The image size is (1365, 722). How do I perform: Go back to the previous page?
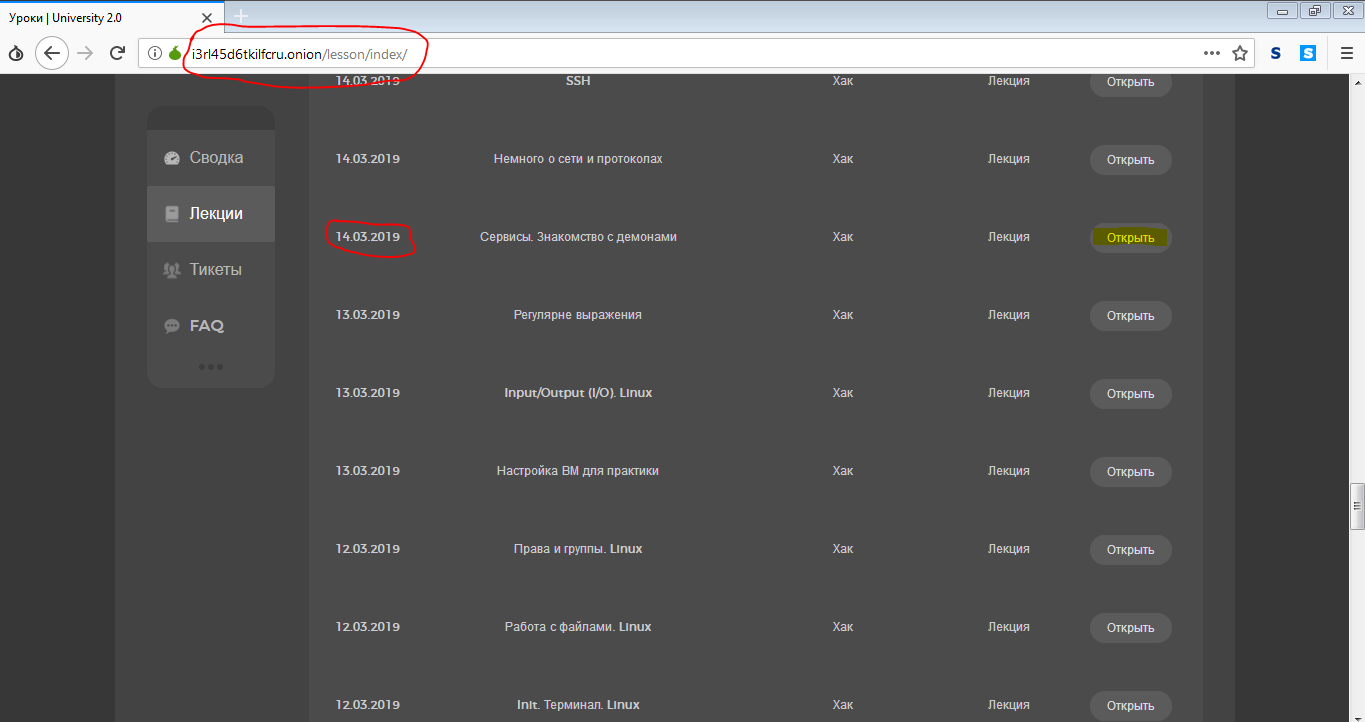click(x=52, y=53)
